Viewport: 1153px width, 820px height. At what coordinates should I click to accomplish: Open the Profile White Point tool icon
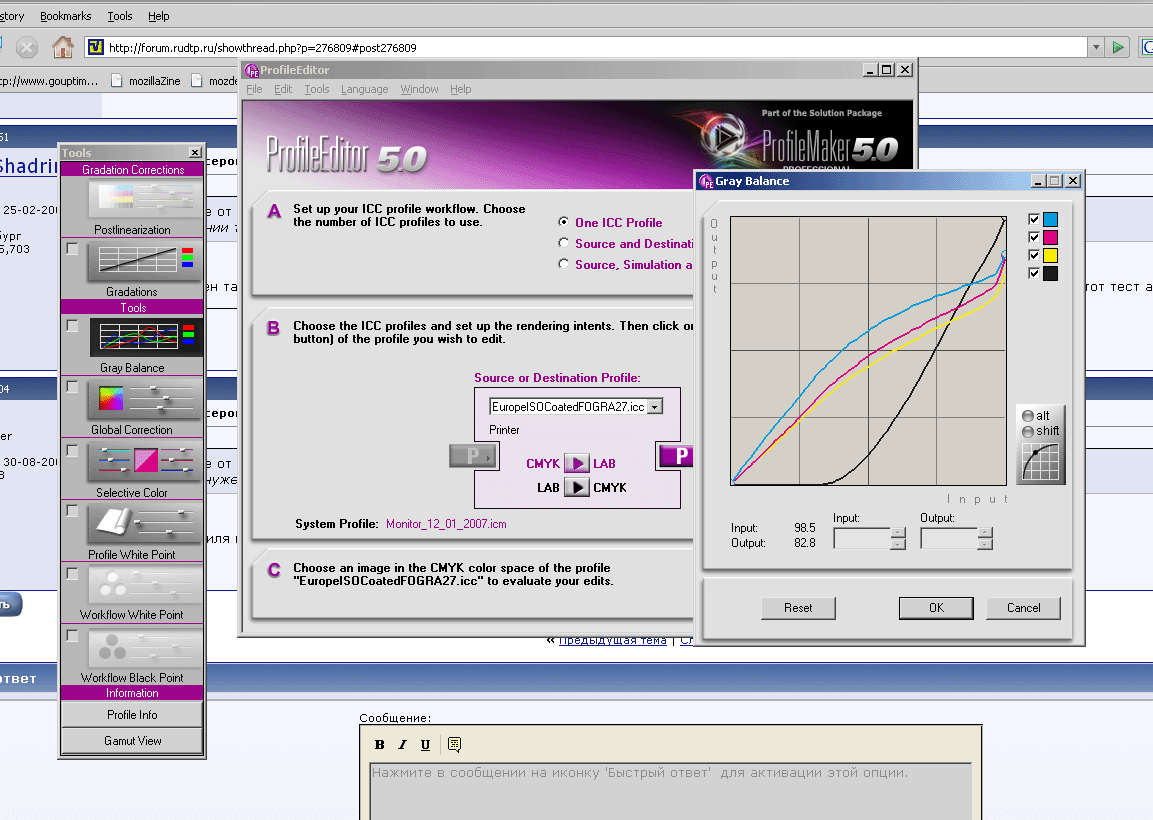[x=145, y=524]
